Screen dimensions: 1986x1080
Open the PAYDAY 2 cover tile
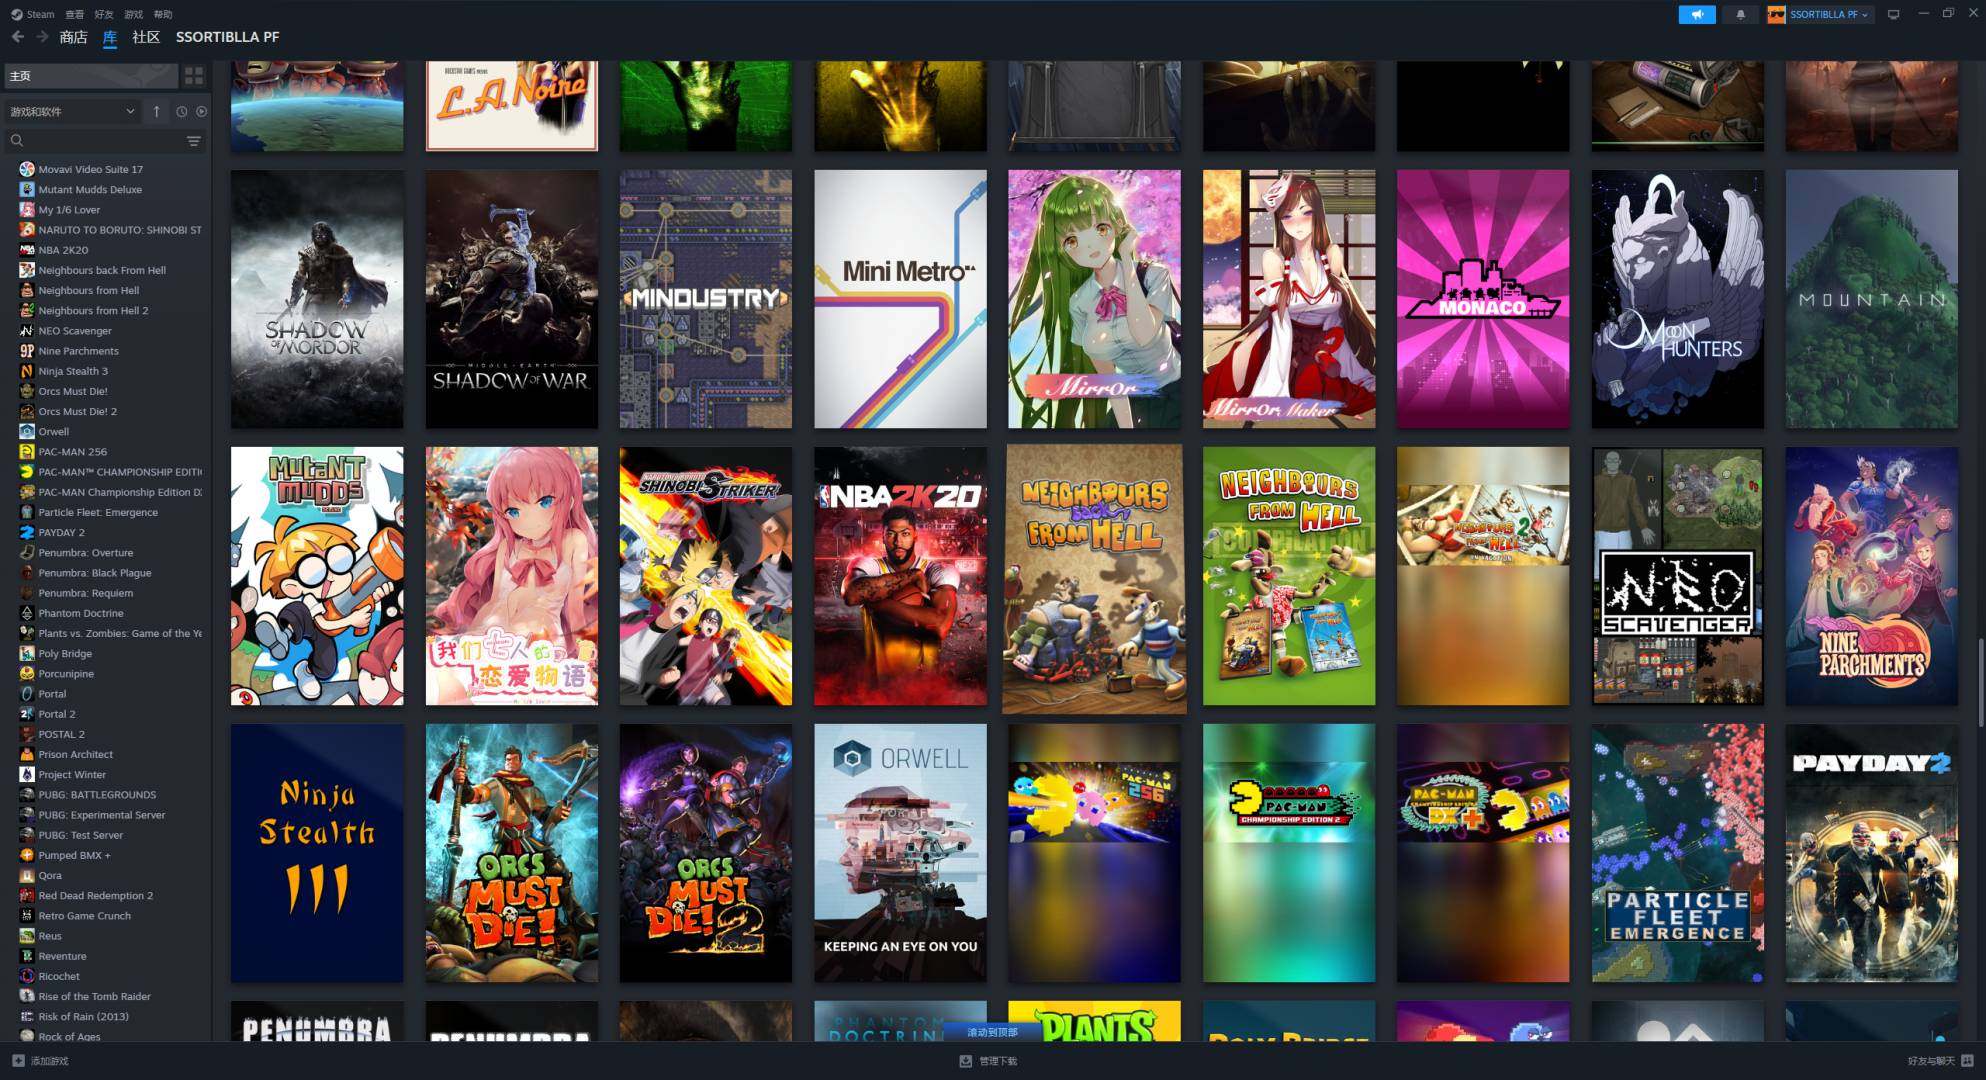[1872, 853]
